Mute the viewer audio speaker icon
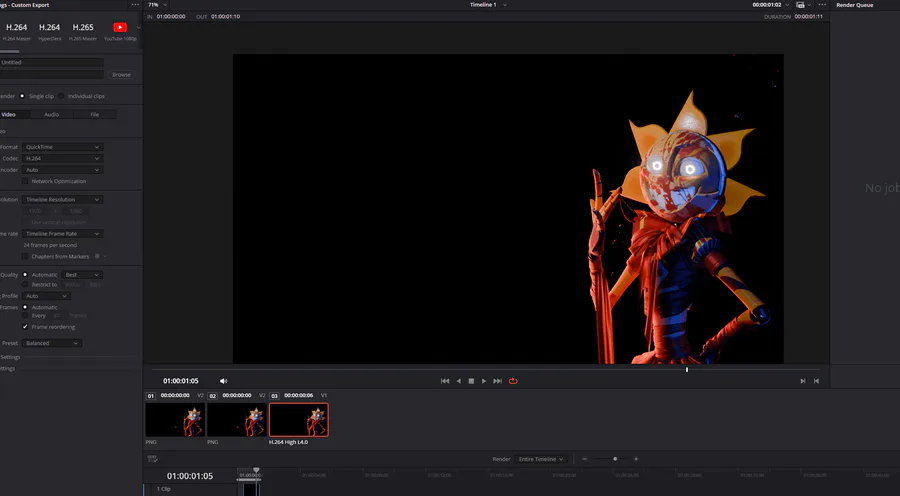Screen dimensions: 900x496 point(223,381)
